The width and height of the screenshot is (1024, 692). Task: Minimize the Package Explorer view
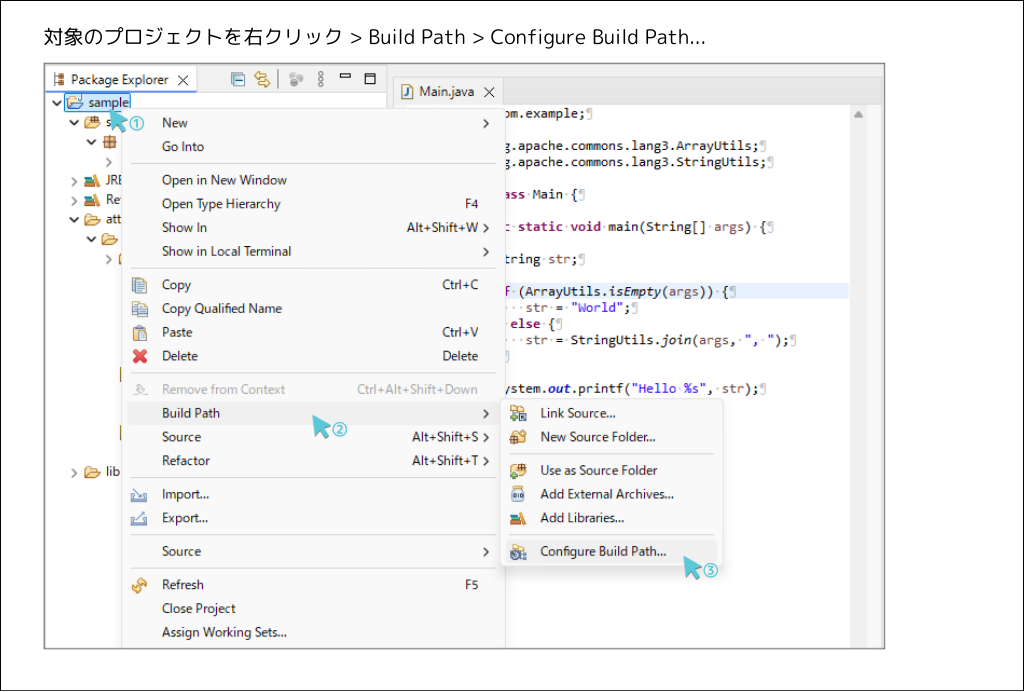345,77
